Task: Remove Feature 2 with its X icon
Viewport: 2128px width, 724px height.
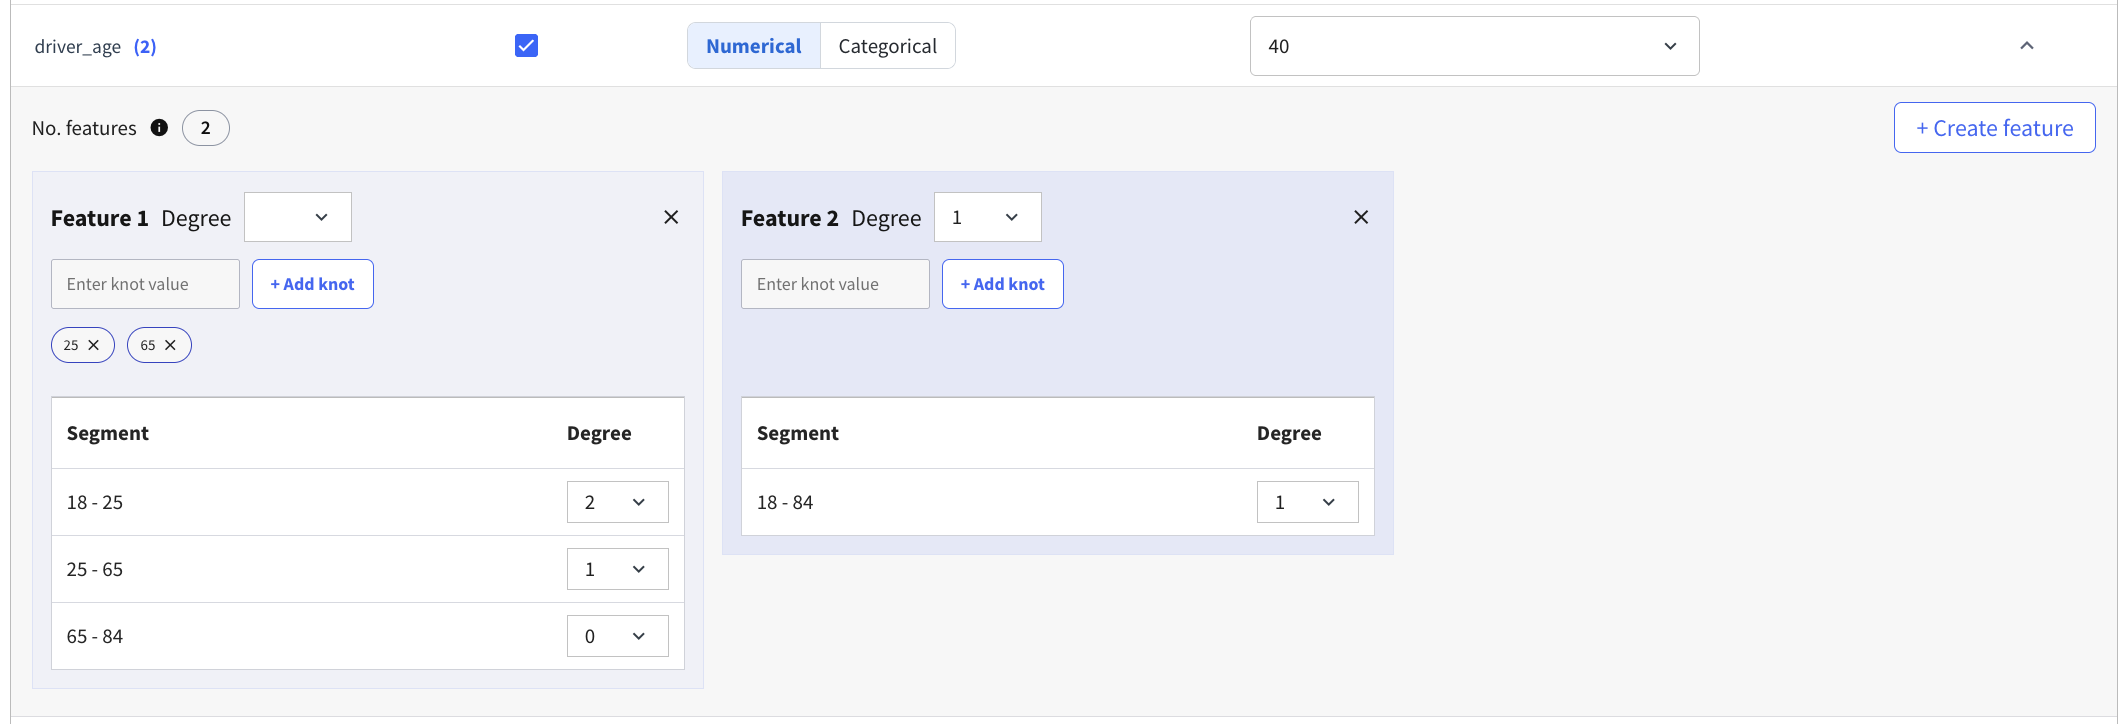Action: [1361, 217]
